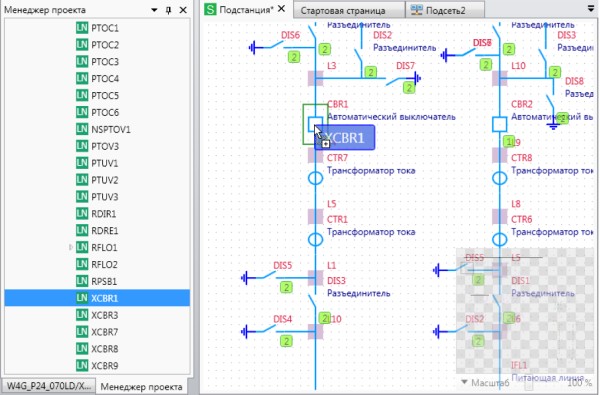The height and width of the screenshot is (395, 600).
Task: Select the CTR6 current transformer circle symbol
Action: (499, 239)
